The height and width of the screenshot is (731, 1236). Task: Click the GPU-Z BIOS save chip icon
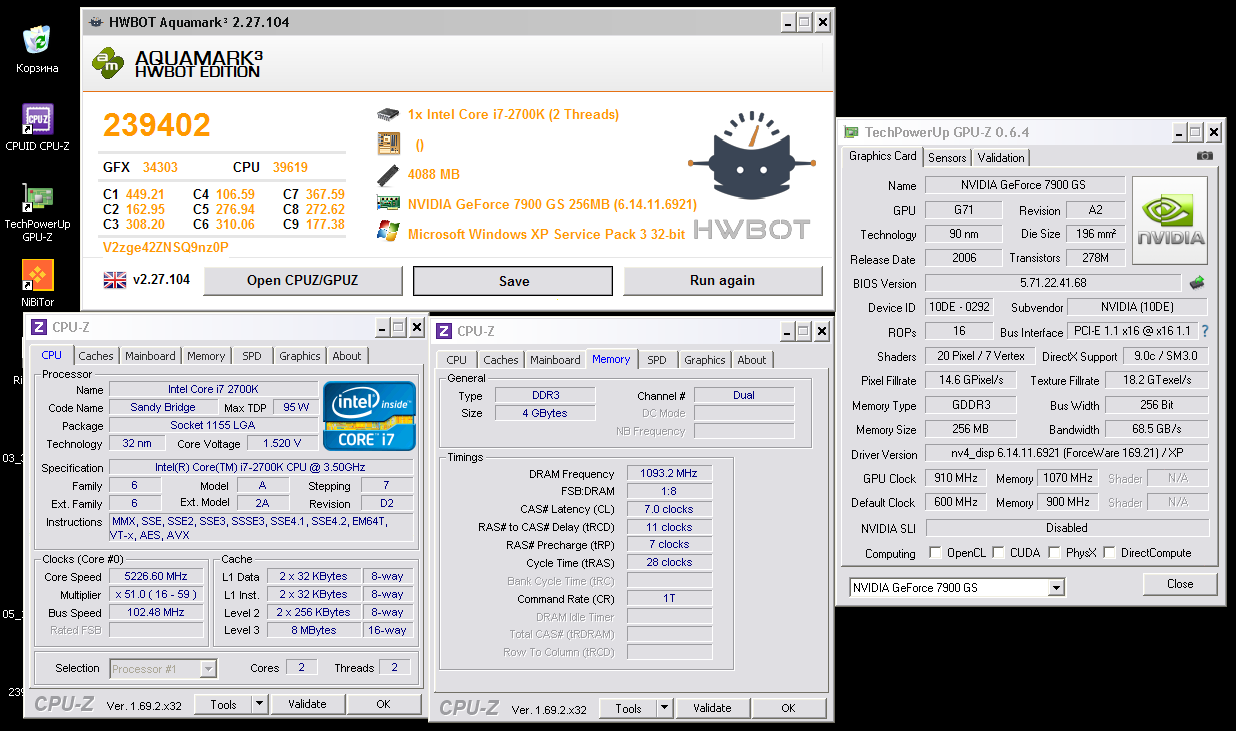point(1197,283)
